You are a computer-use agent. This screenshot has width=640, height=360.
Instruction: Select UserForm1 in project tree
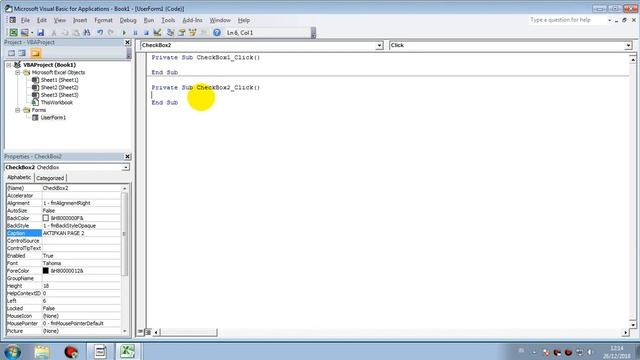click(53, 118)
